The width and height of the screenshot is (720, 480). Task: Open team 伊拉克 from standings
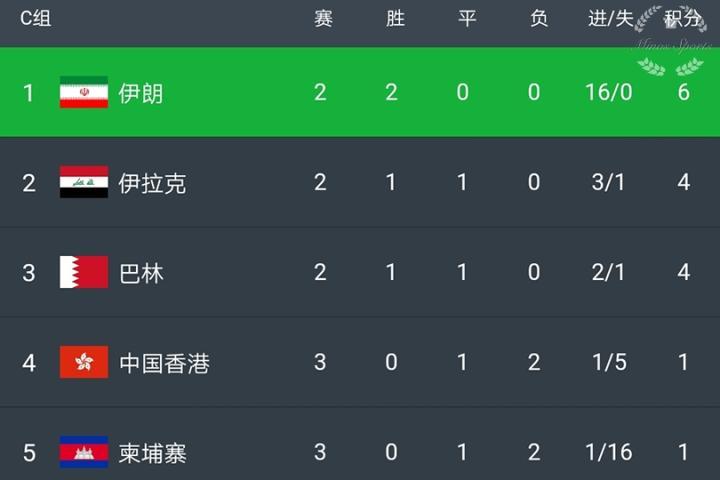(152, 183)
